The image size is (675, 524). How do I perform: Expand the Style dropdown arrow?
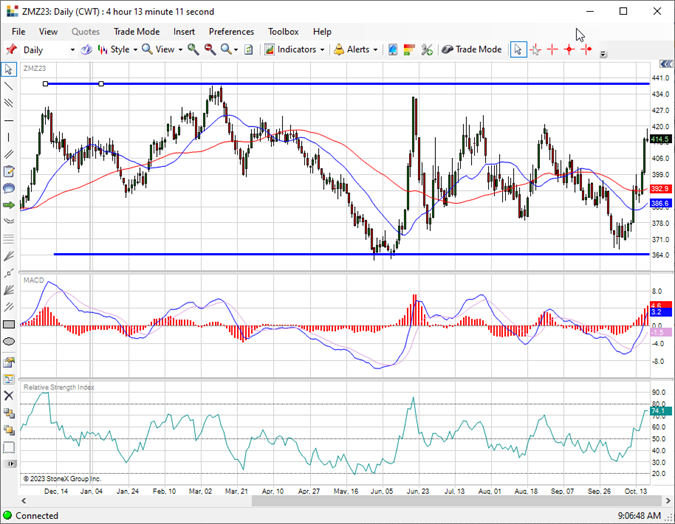coord(135,50)
